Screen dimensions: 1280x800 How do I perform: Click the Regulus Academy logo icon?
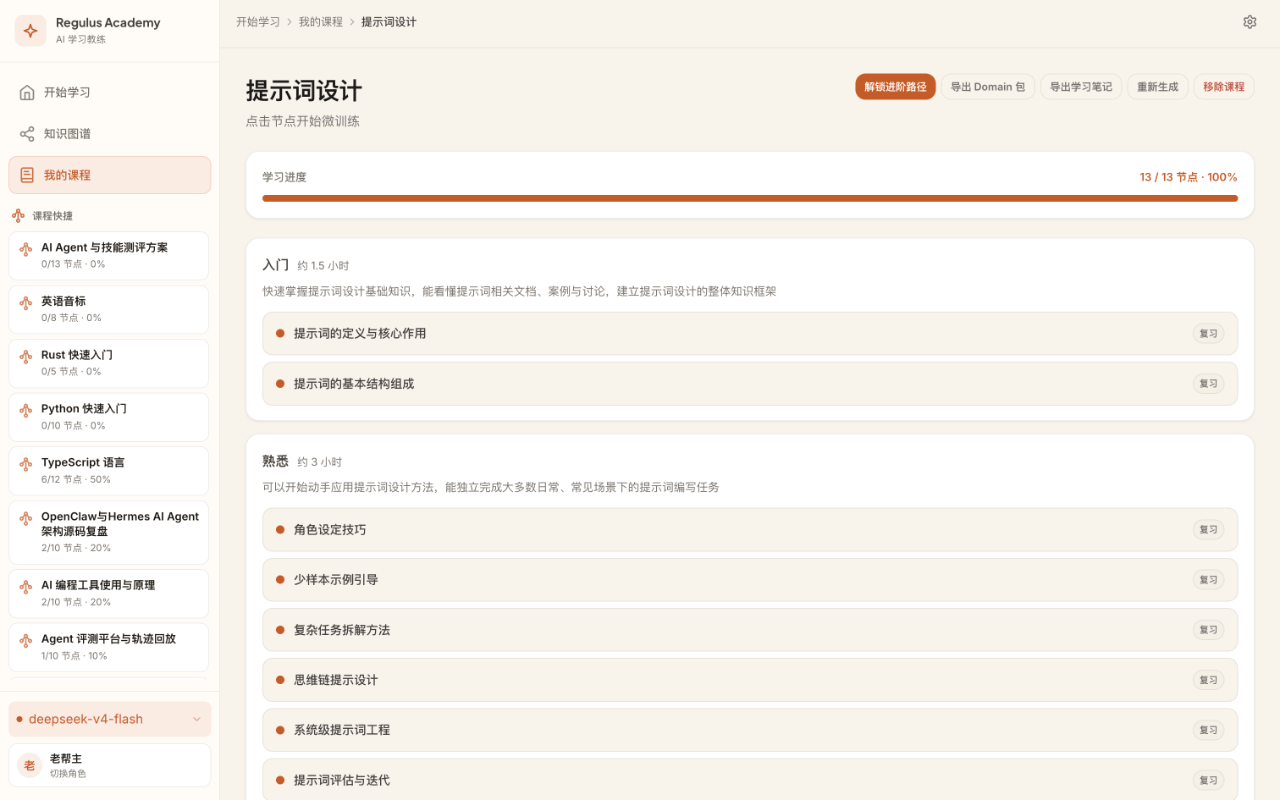click(x=30, y=30)
